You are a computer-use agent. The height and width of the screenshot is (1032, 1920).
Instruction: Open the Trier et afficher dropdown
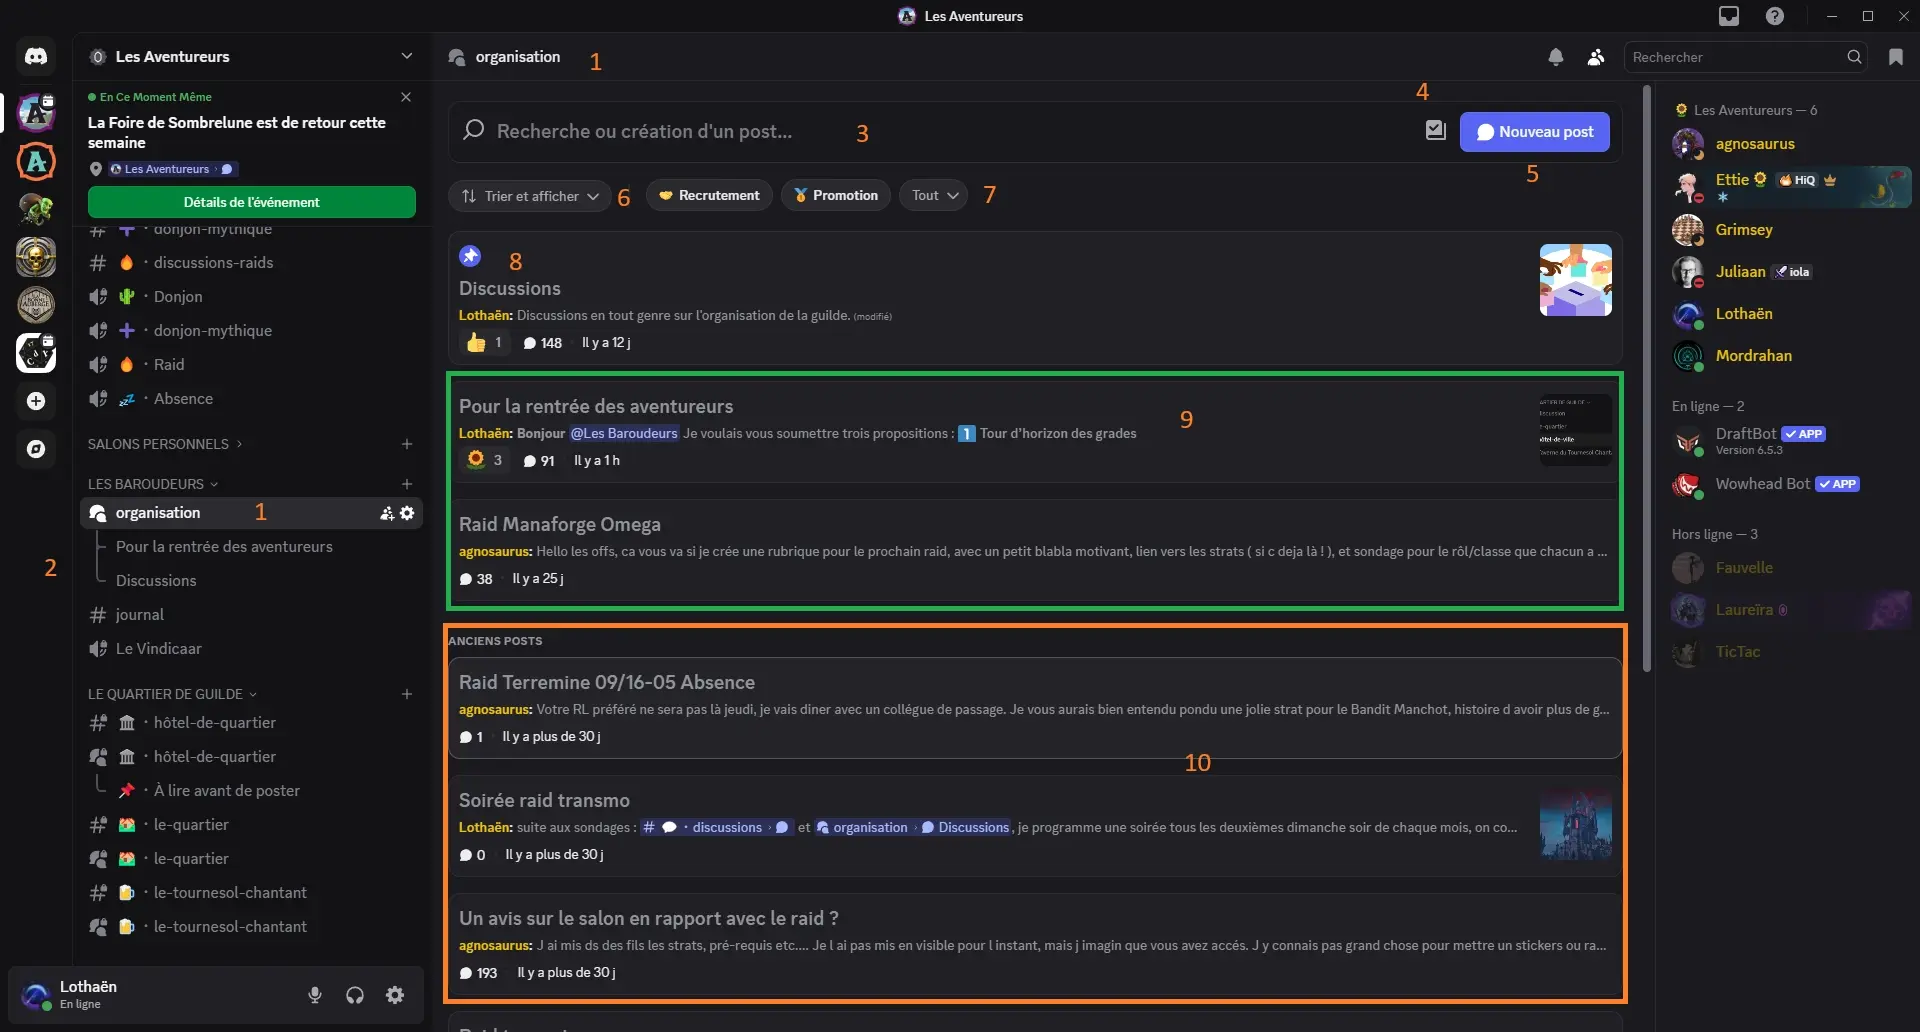point(530,196)
